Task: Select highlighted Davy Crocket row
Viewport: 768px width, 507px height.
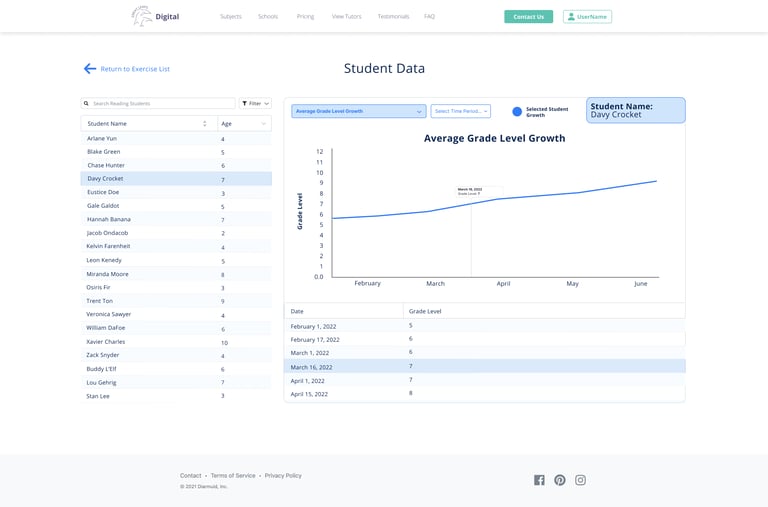Action: 176,179
